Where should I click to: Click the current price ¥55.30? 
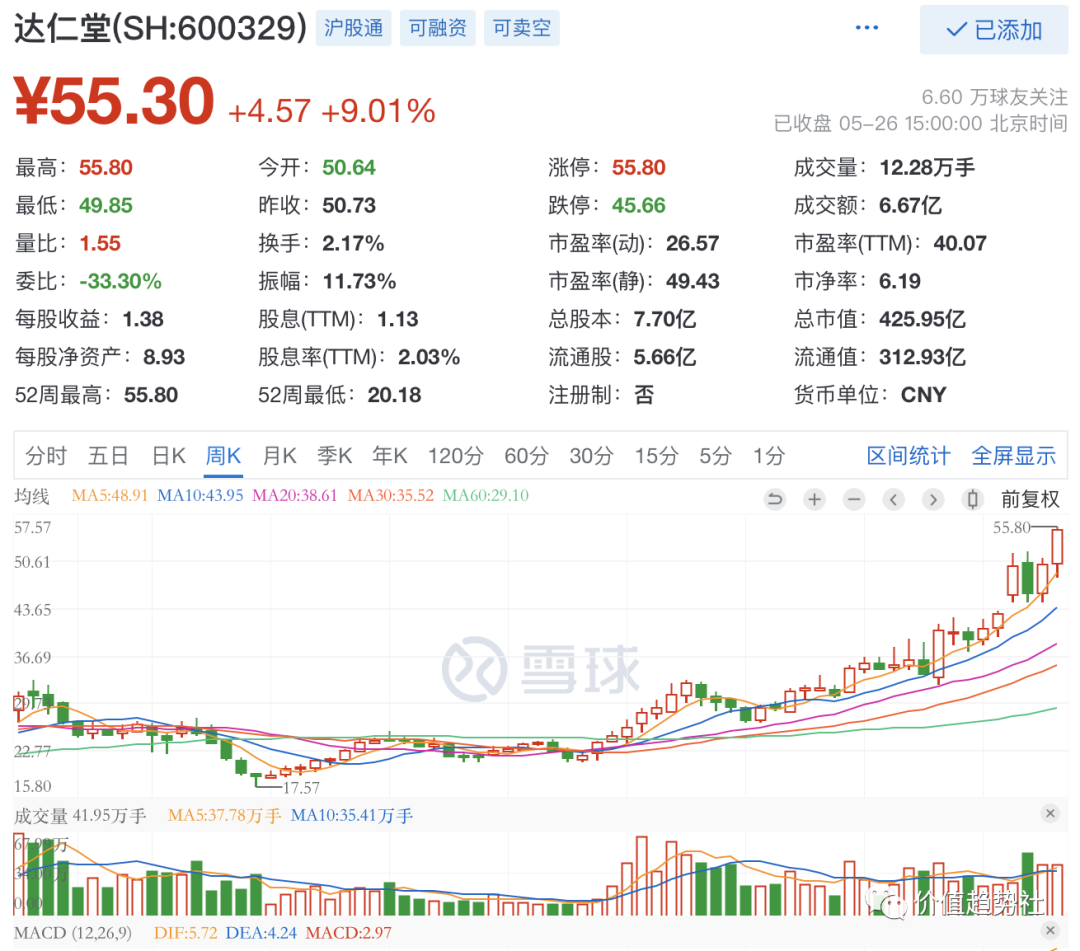pyautogui.click(x=114, y=102)
